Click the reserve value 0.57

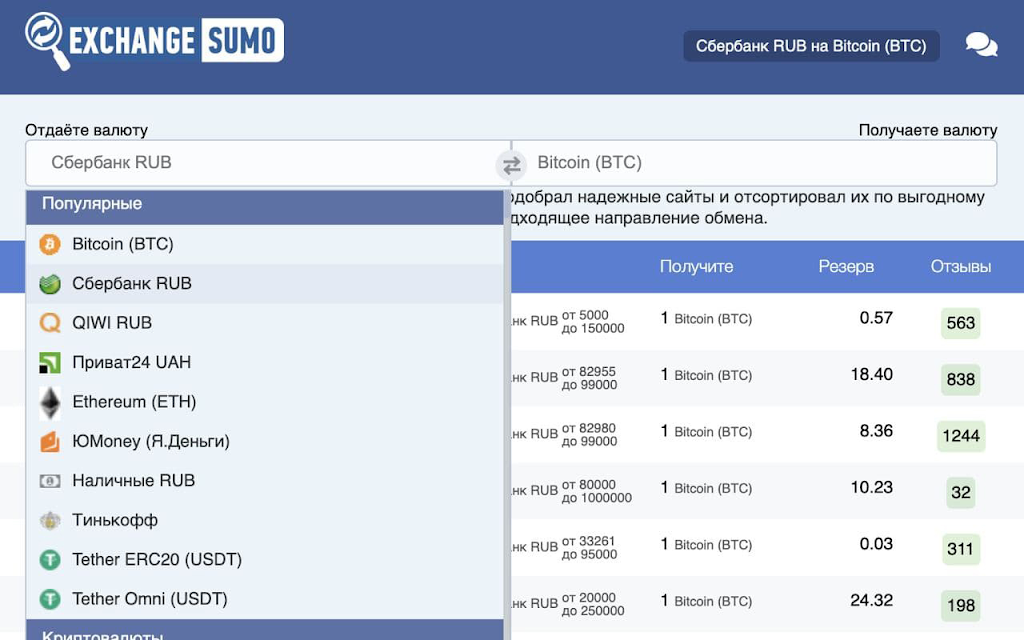[x=876, y=318]
